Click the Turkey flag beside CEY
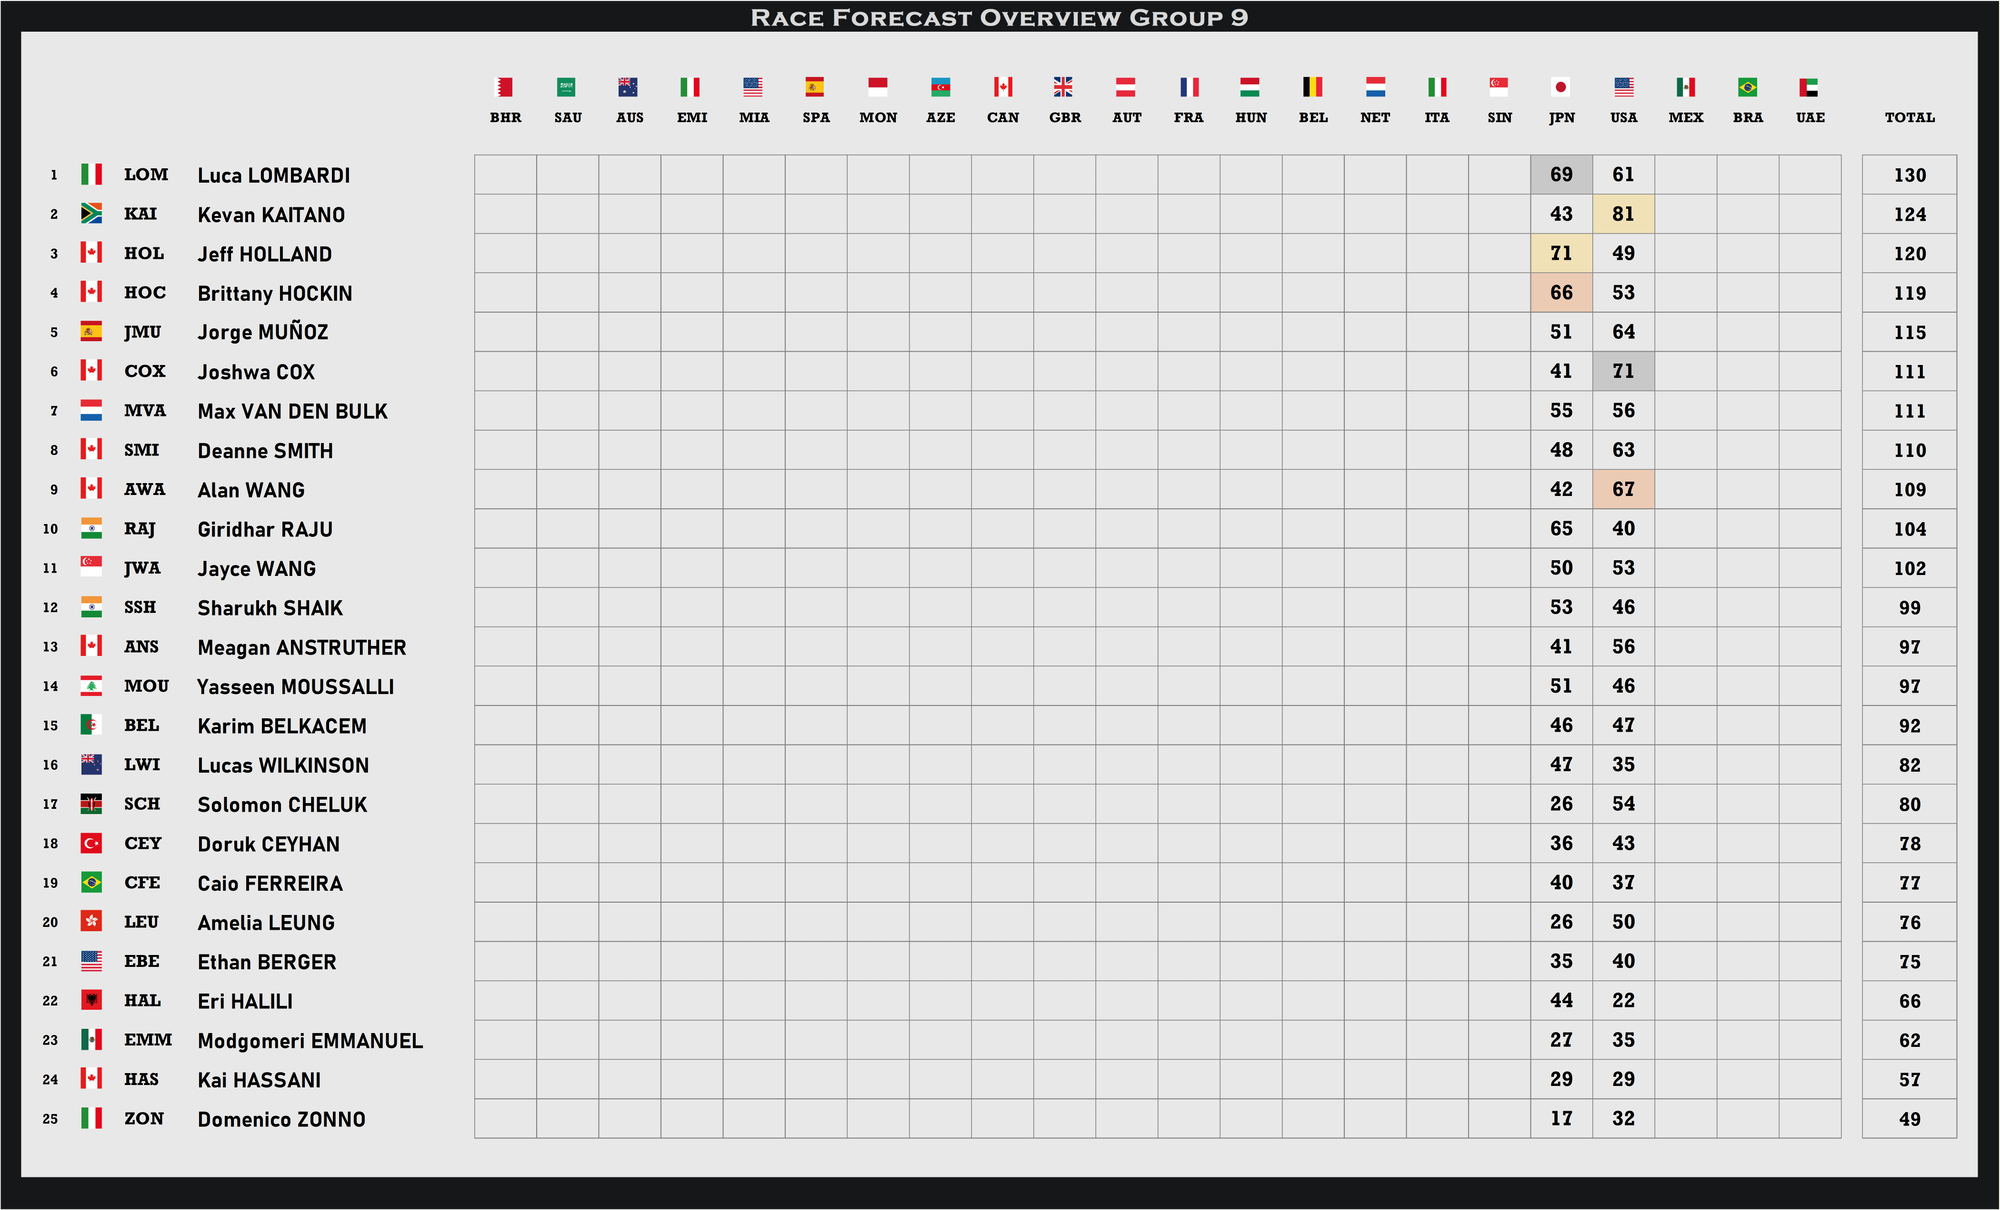Screen dimensions: 2000x1210 pos(91,843)
